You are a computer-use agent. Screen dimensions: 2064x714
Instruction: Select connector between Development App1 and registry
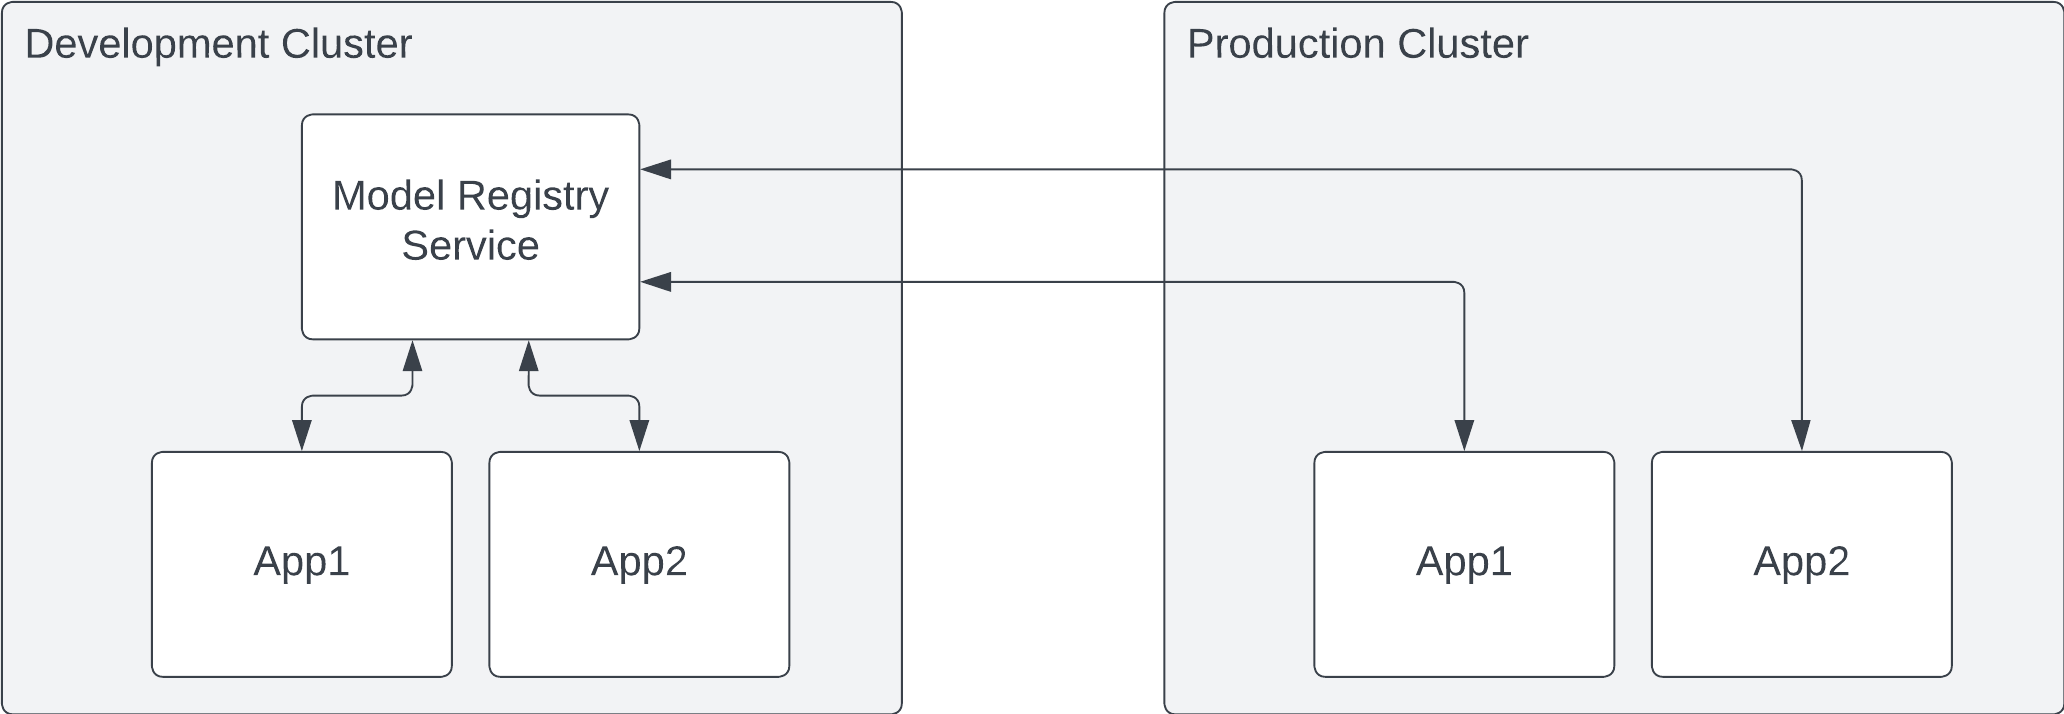357,396
